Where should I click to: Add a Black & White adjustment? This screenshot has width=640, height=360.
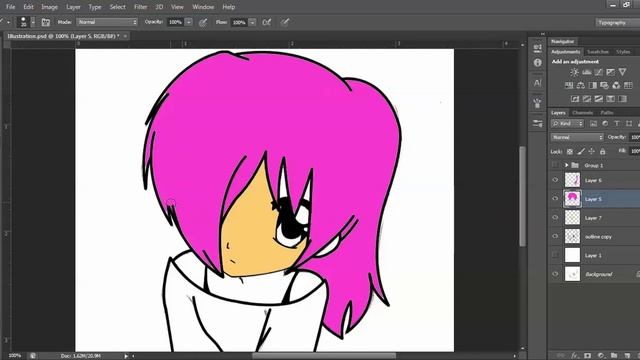(x=592, y=85)
